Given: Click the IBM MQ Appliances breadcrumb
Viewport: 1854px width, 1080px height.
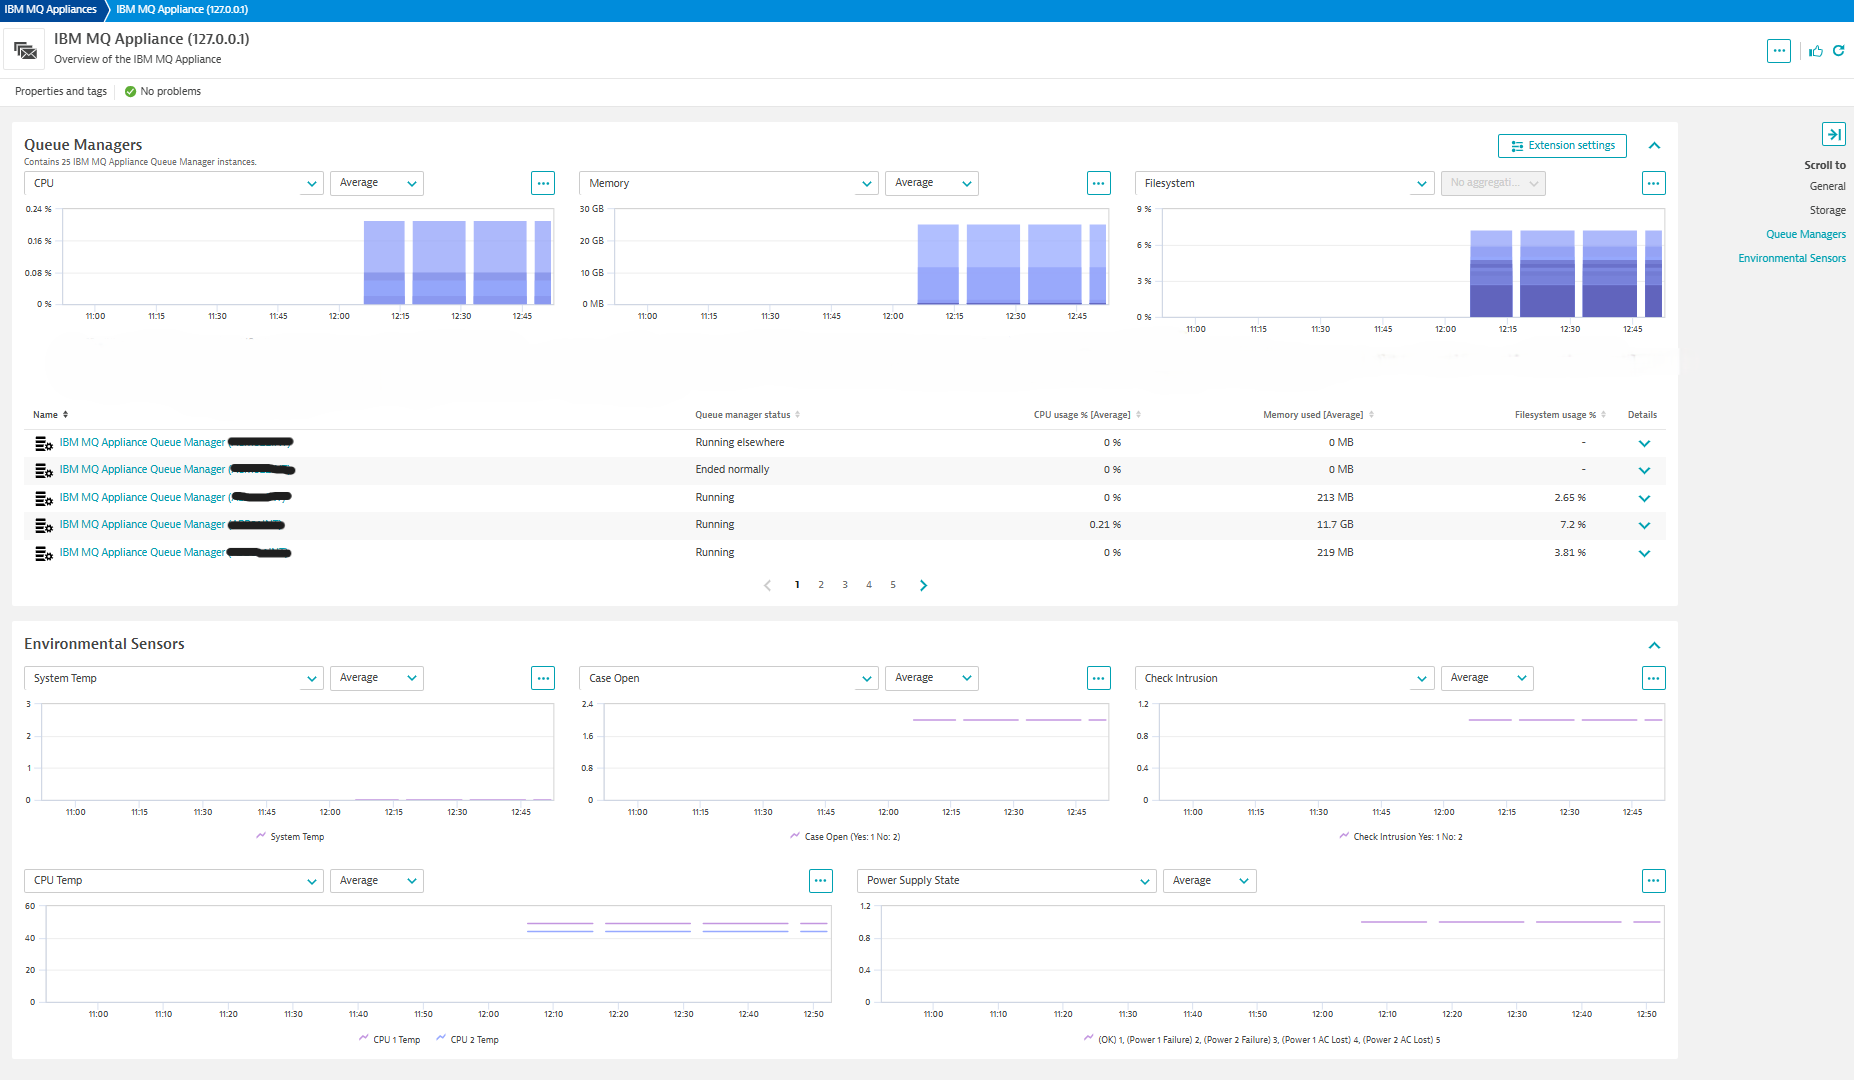Looking at the screenshot, I should (48, 10).
